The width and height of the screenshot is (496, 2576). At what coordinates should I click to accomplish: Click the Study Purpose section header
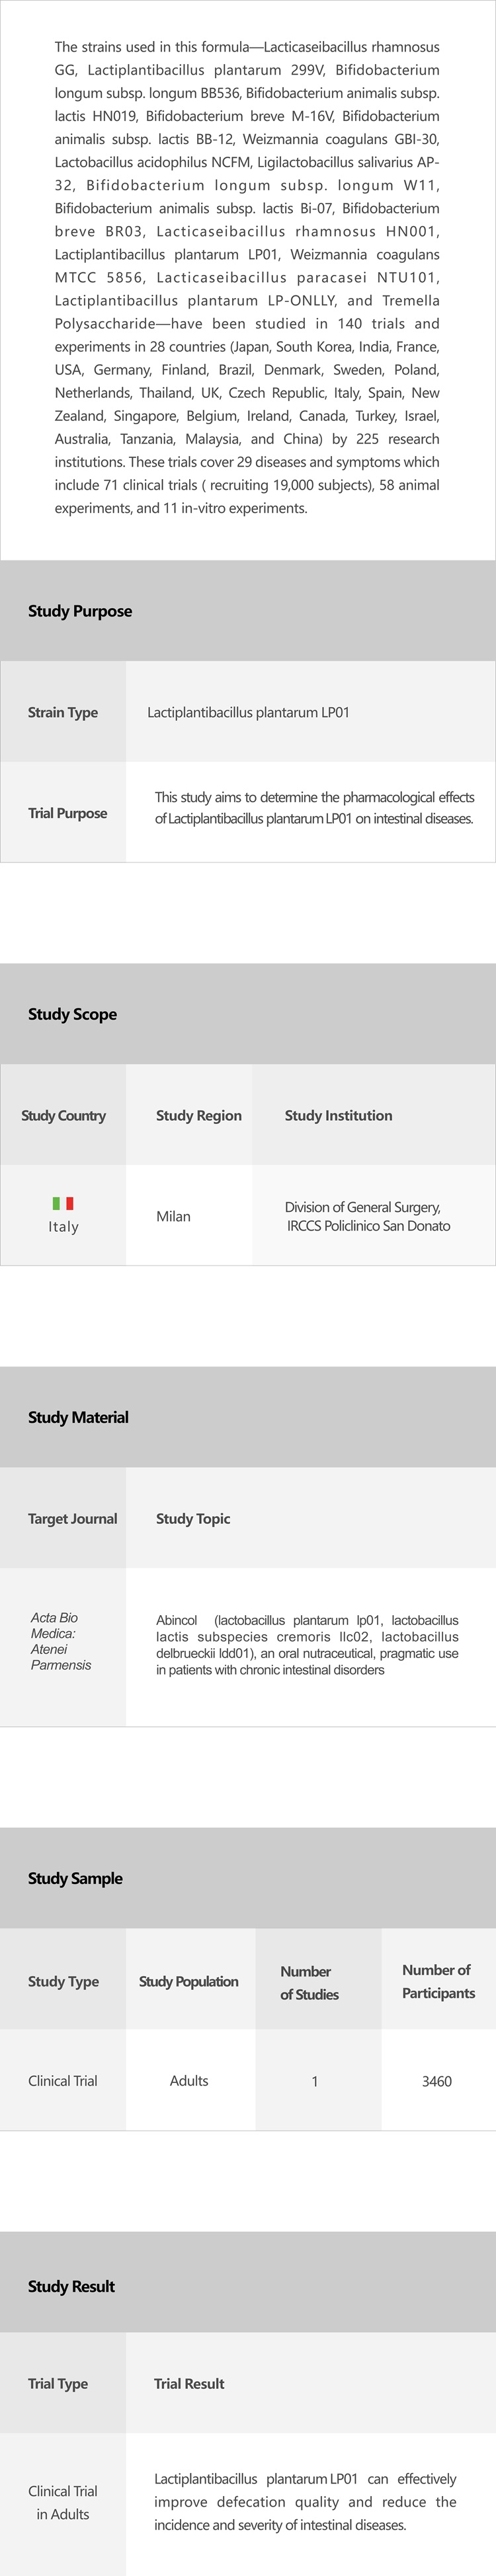tap(80, 611)
